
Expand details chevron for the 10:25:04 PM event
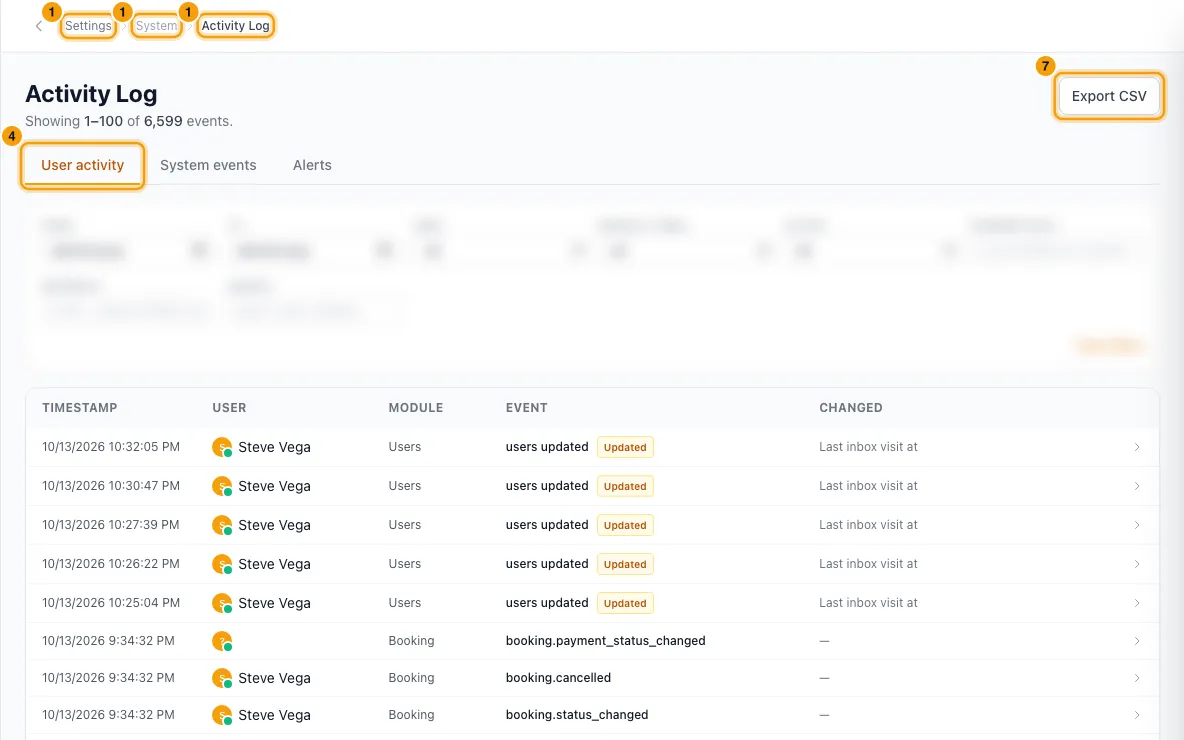click(x=1136, y=603)
